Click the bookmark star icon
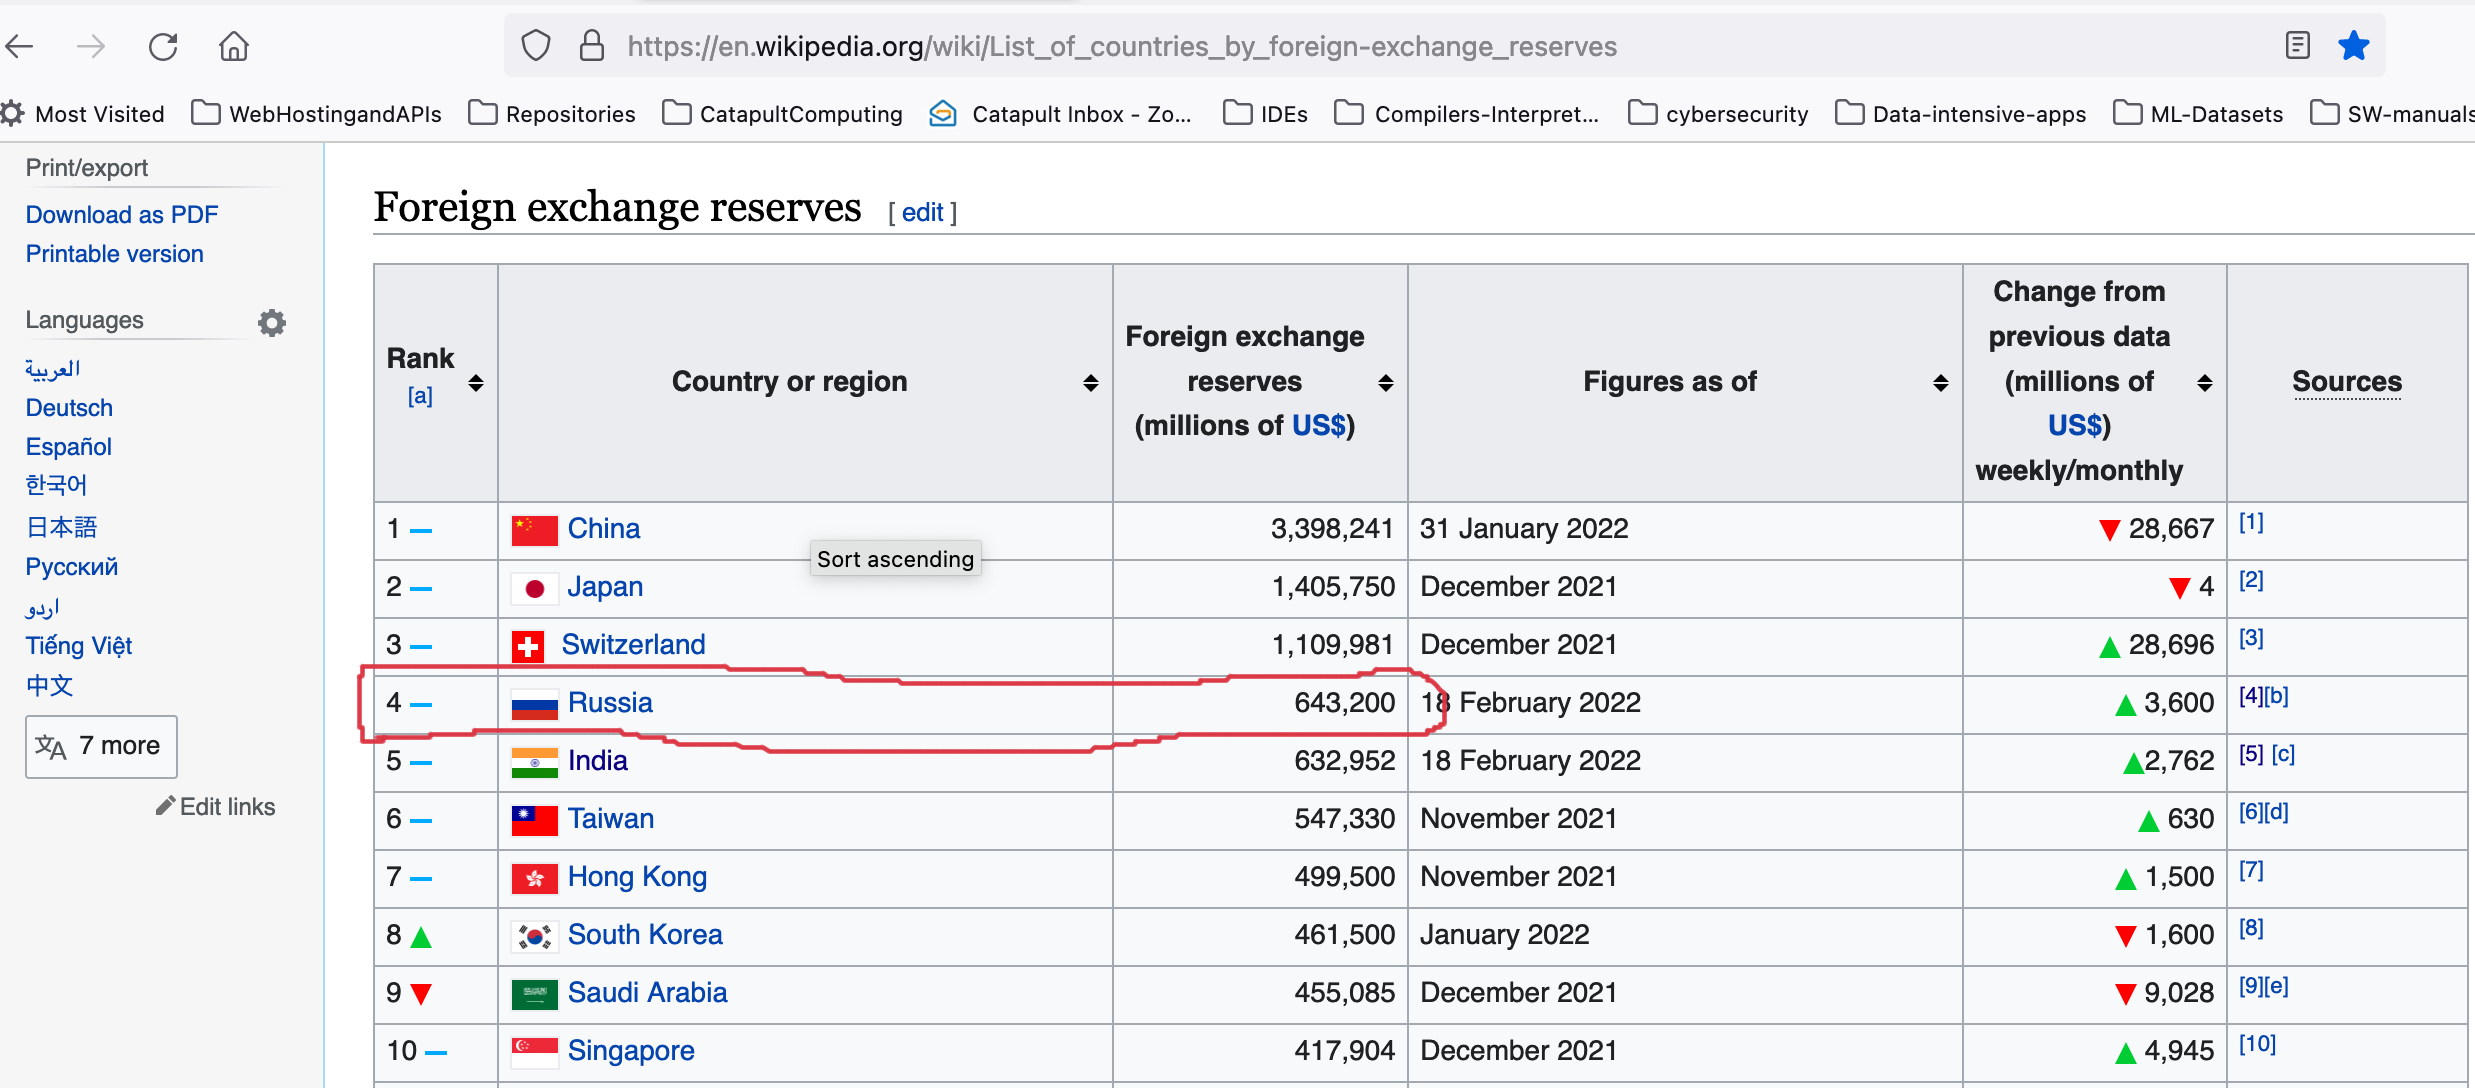2475x1088 pixels. [x=2353, y=46]
